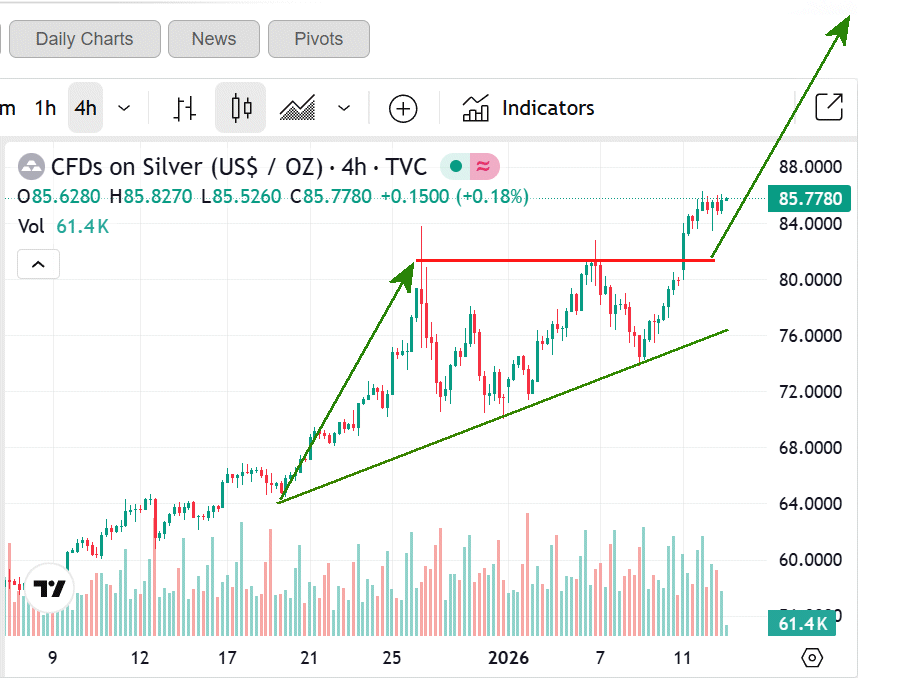Viewport: 902px width, 679px height.
Task: Toggle the pink approximate data badge
Action: (484, 166)
